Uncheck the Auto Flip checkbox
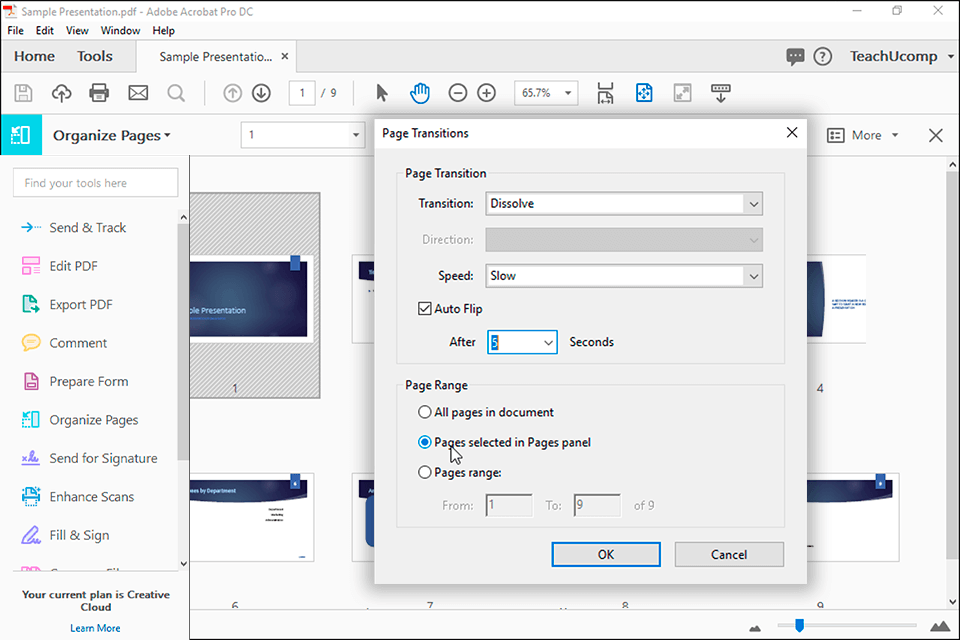Viewport: 960px width, 640px height. pos(425,309)
